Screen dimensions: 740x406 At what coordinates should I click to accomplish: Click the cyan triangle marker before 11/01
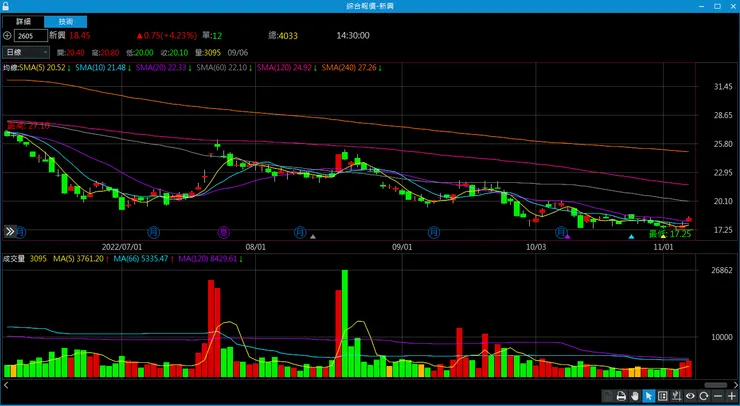[631, 236]
